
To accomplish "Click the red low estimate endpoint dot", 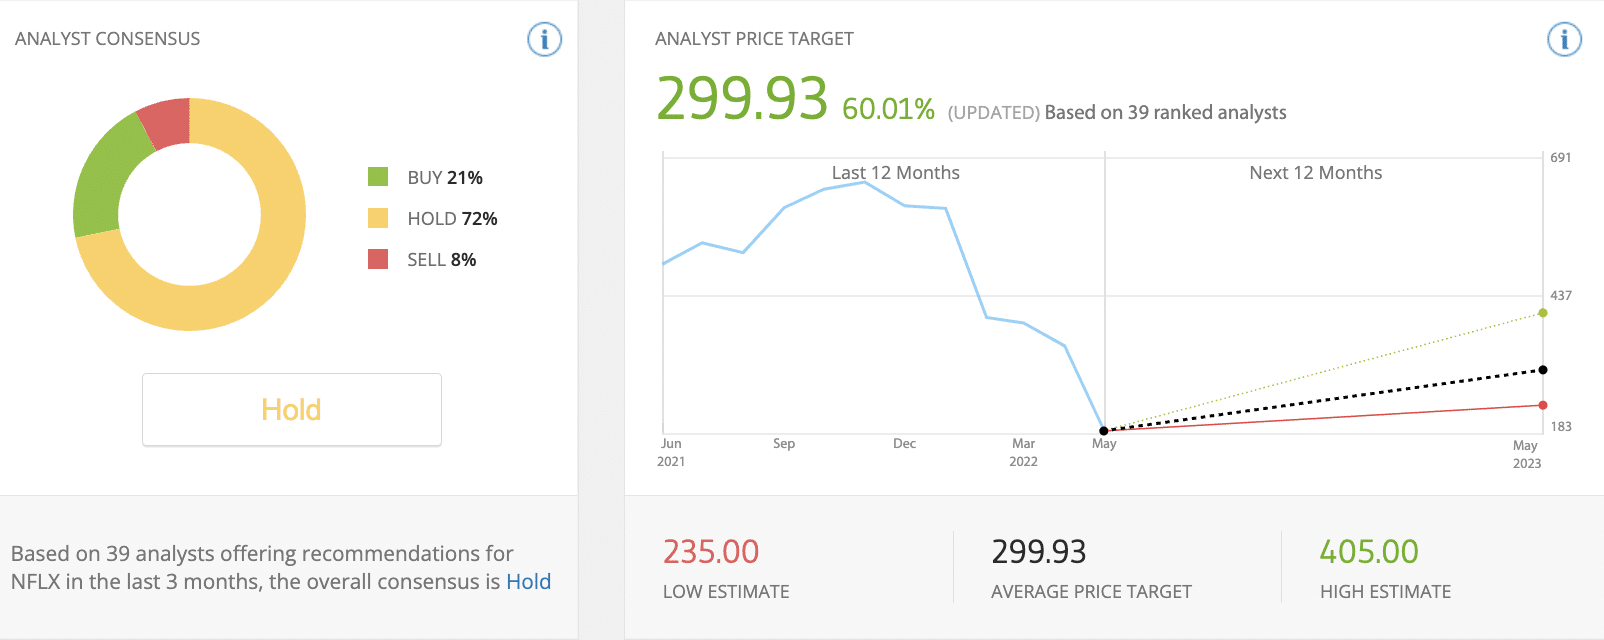I will (x=1543, y=405).
